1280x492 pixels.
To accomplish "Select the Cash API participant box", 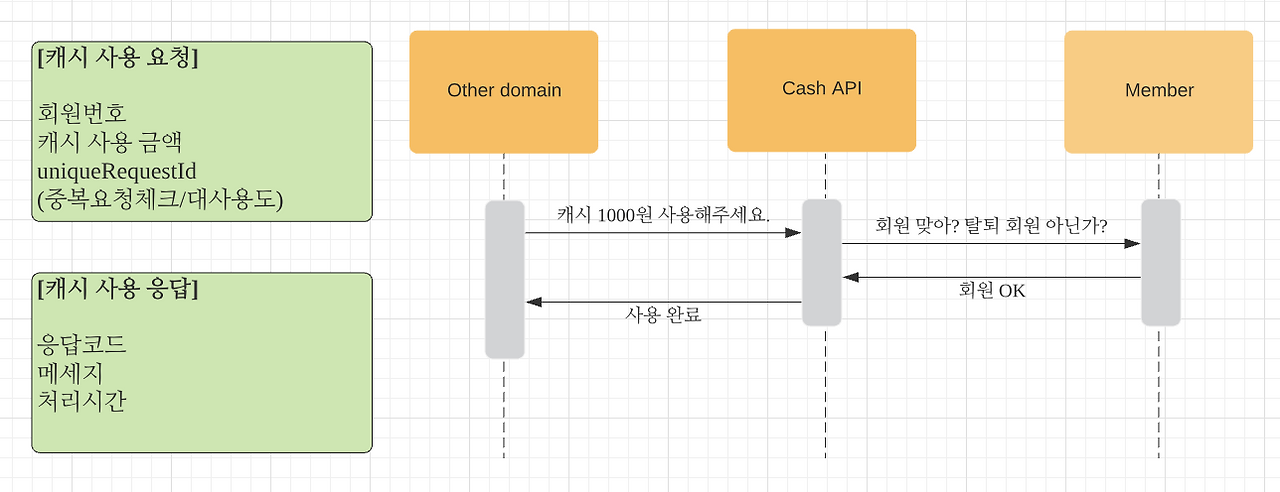I will pyautogui.click(x=822, y=90).
